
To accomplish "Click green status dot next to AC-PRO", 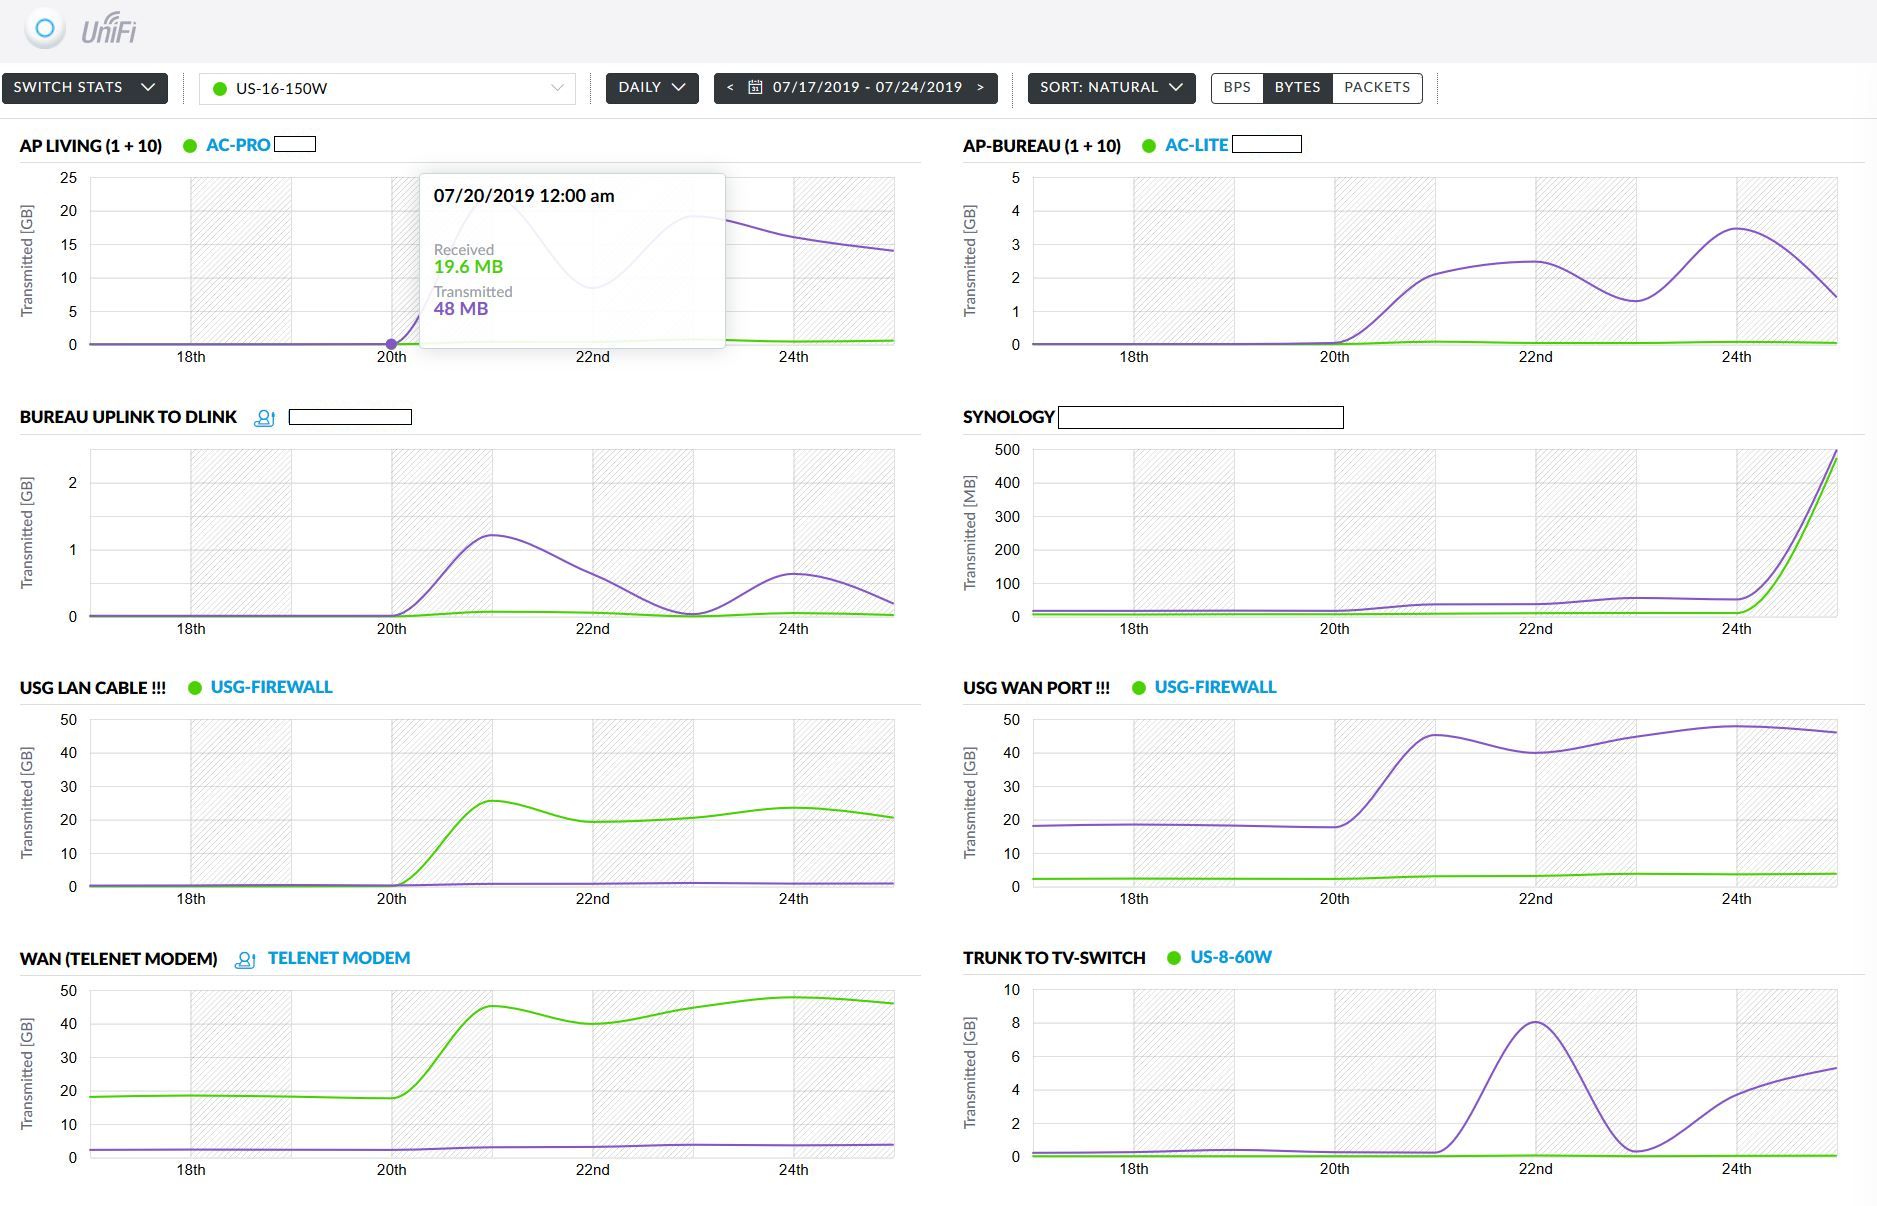I will (x=190, y=146).
